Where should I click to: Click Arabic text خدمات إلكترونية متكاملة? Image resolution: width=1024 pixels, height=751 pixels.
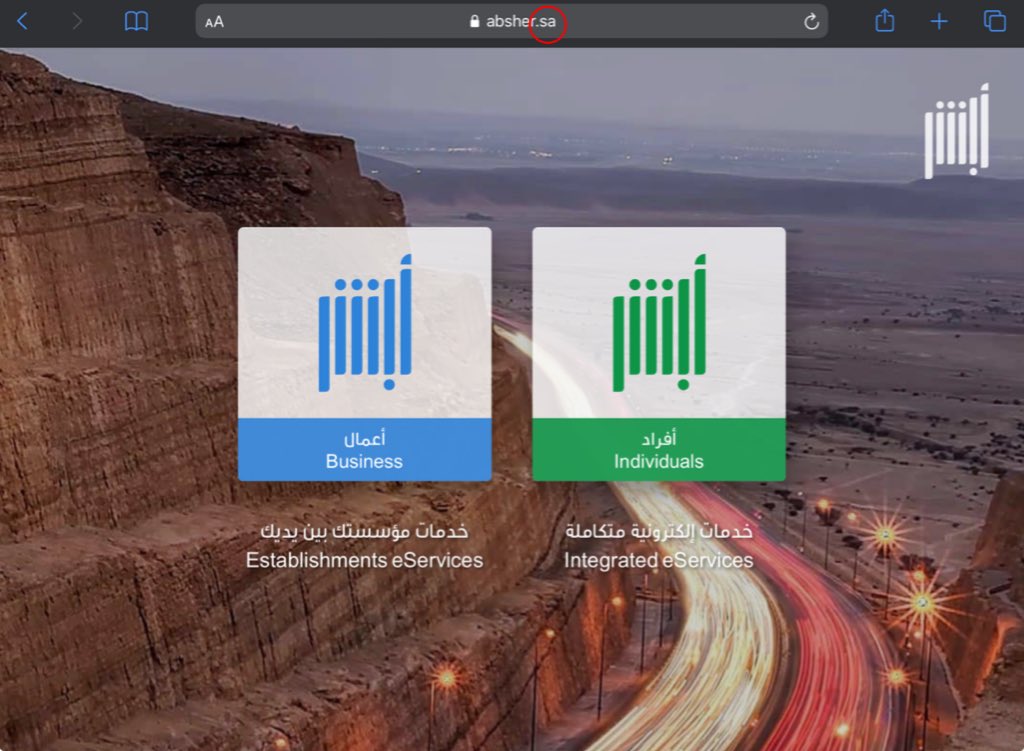[x=659, y=532]
